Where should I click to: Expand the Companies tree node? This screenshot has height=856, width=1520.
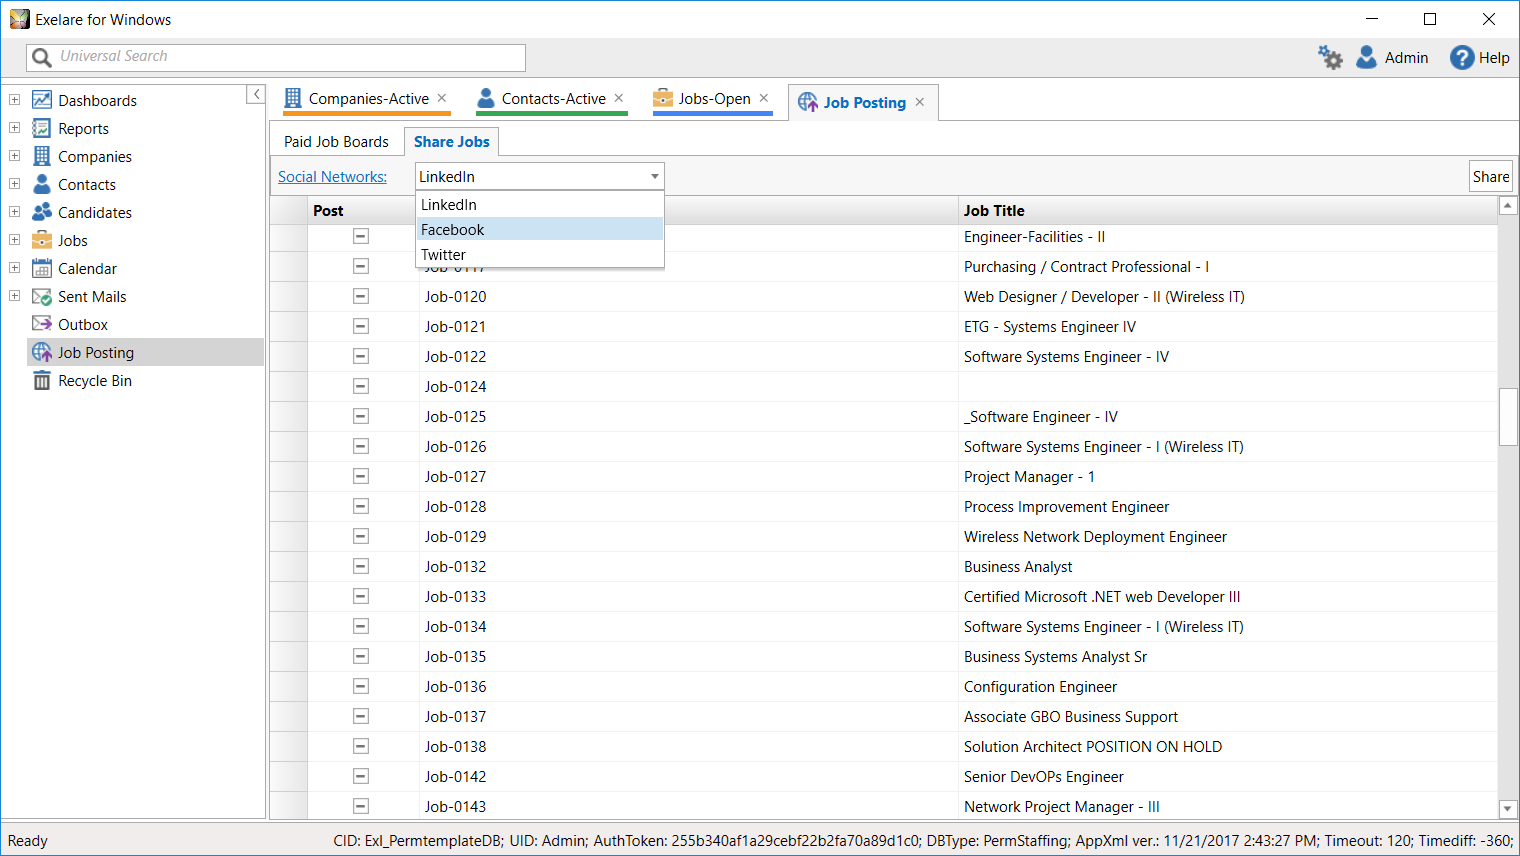click(14, 156)
